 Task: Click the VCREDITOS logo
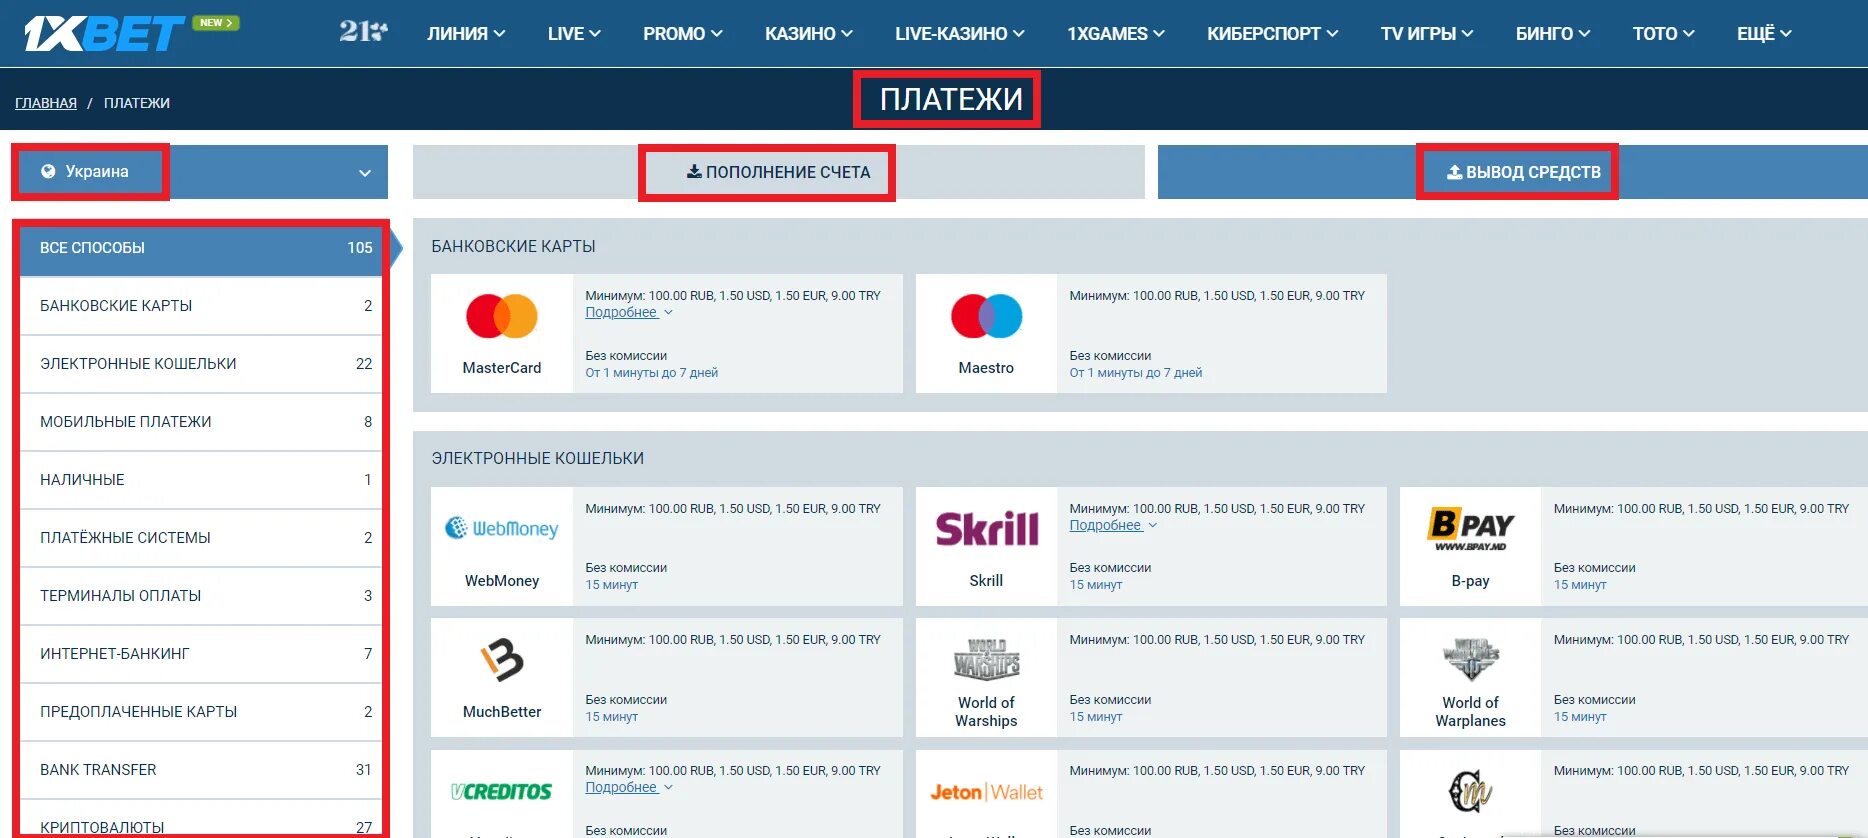(502, 792)
